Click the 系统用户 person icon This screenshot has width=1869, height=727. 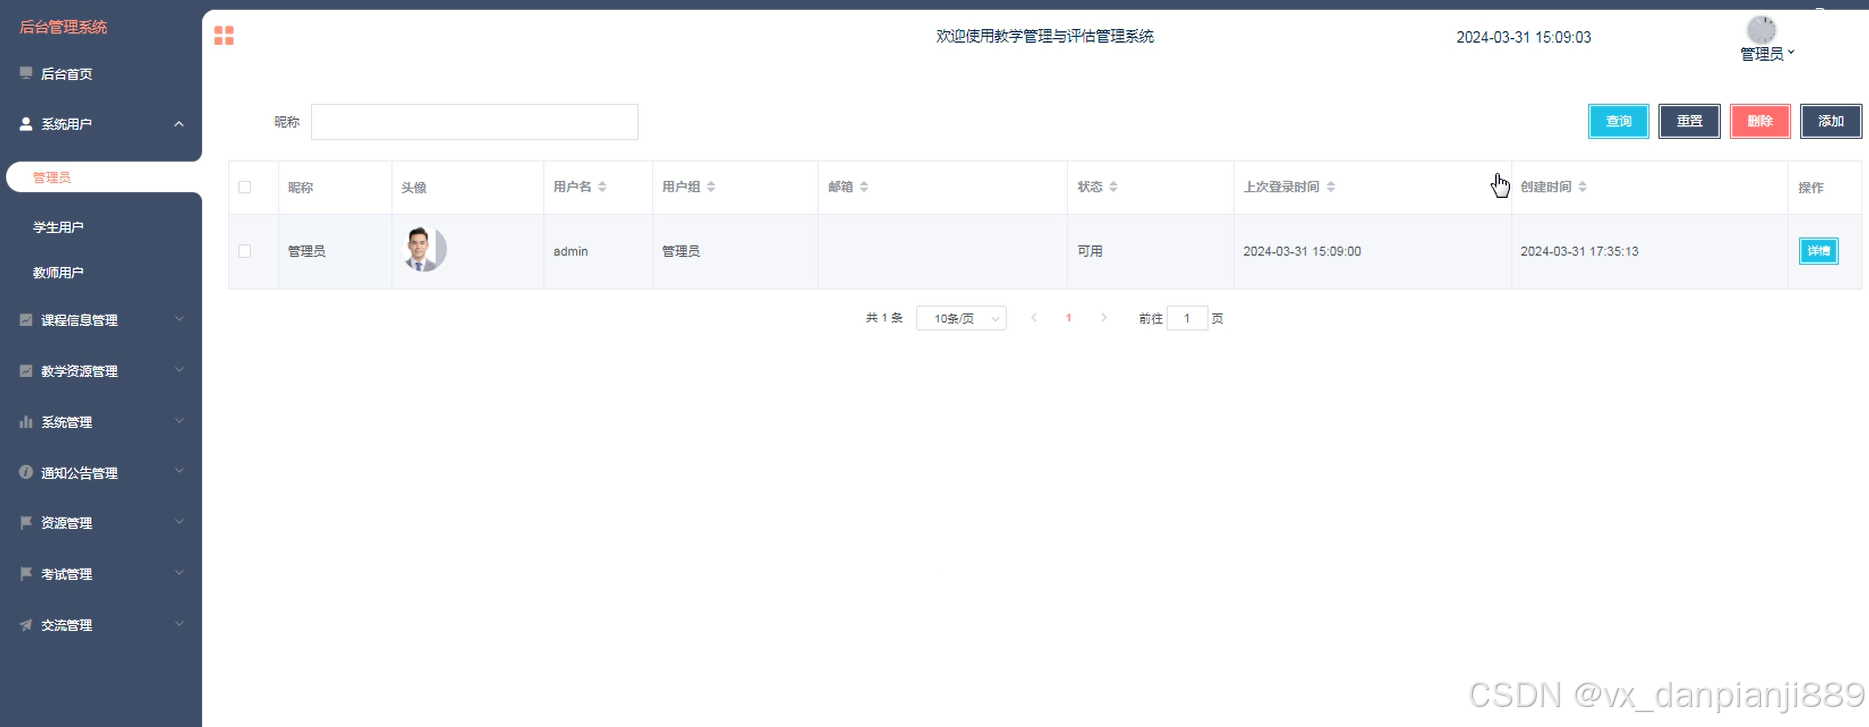click(x=26, y=124)
